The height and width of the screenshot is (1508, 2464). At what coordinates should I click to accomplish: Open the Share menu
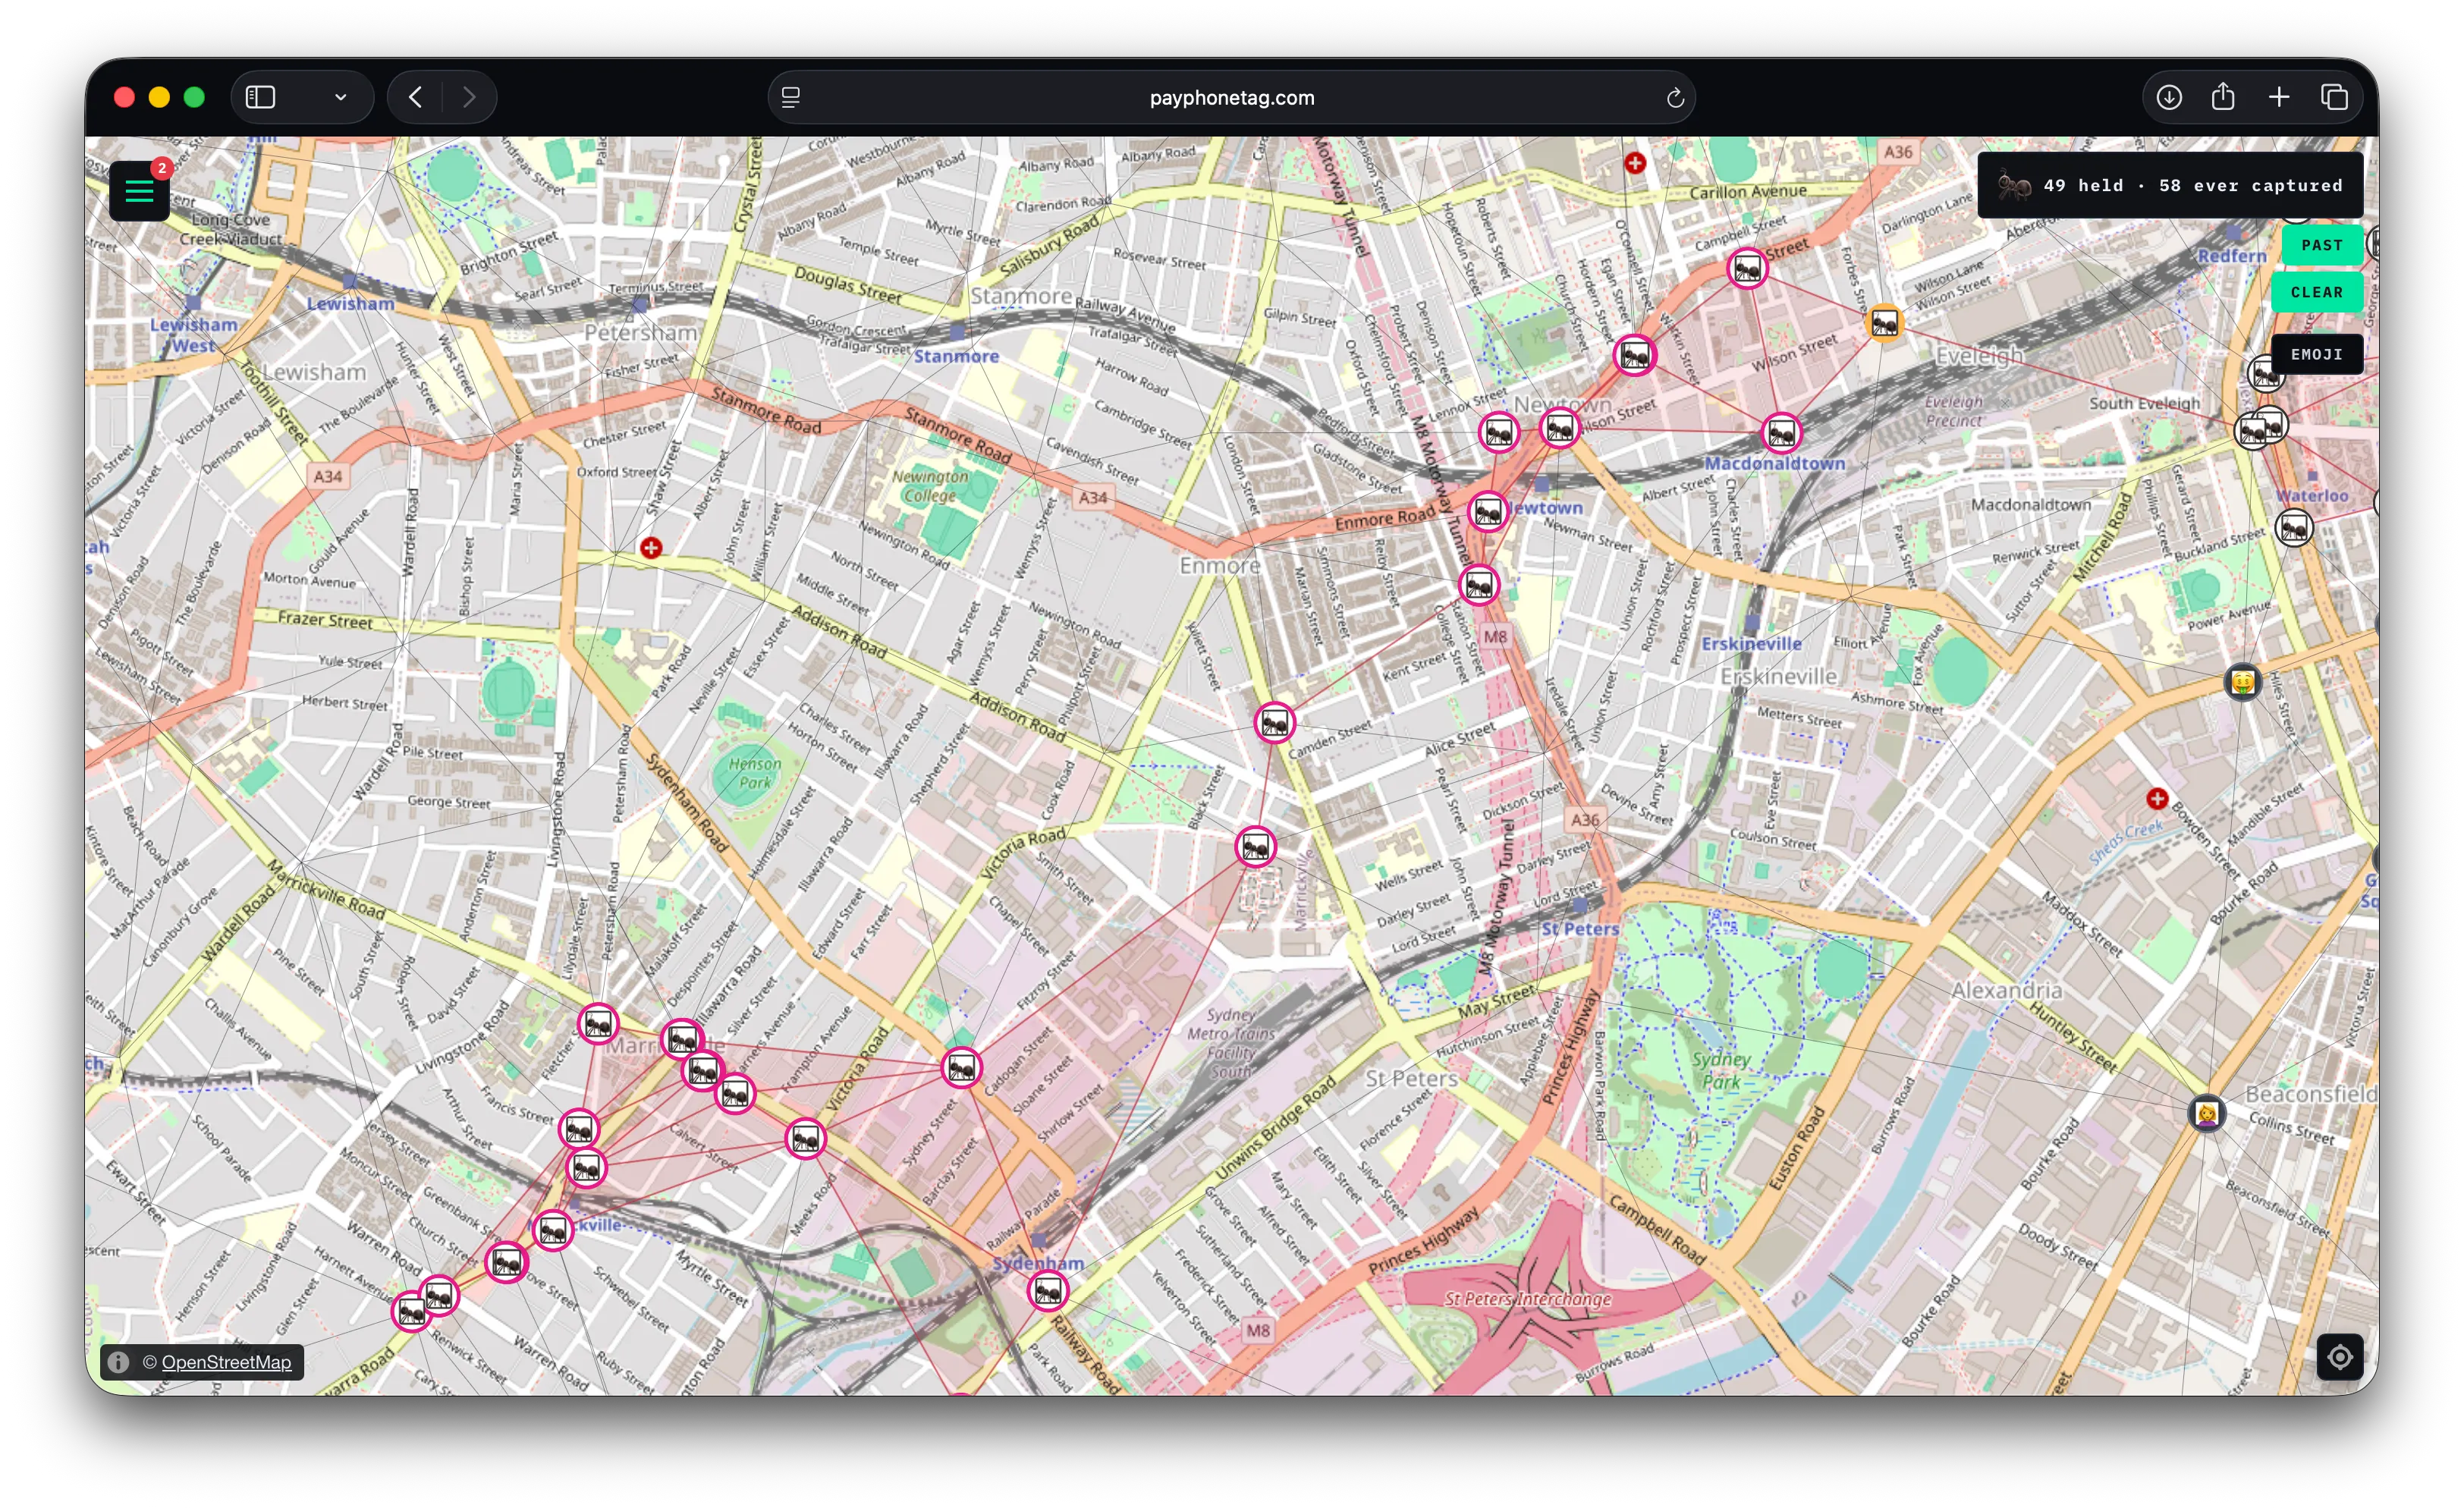[x=2223, y=97]
